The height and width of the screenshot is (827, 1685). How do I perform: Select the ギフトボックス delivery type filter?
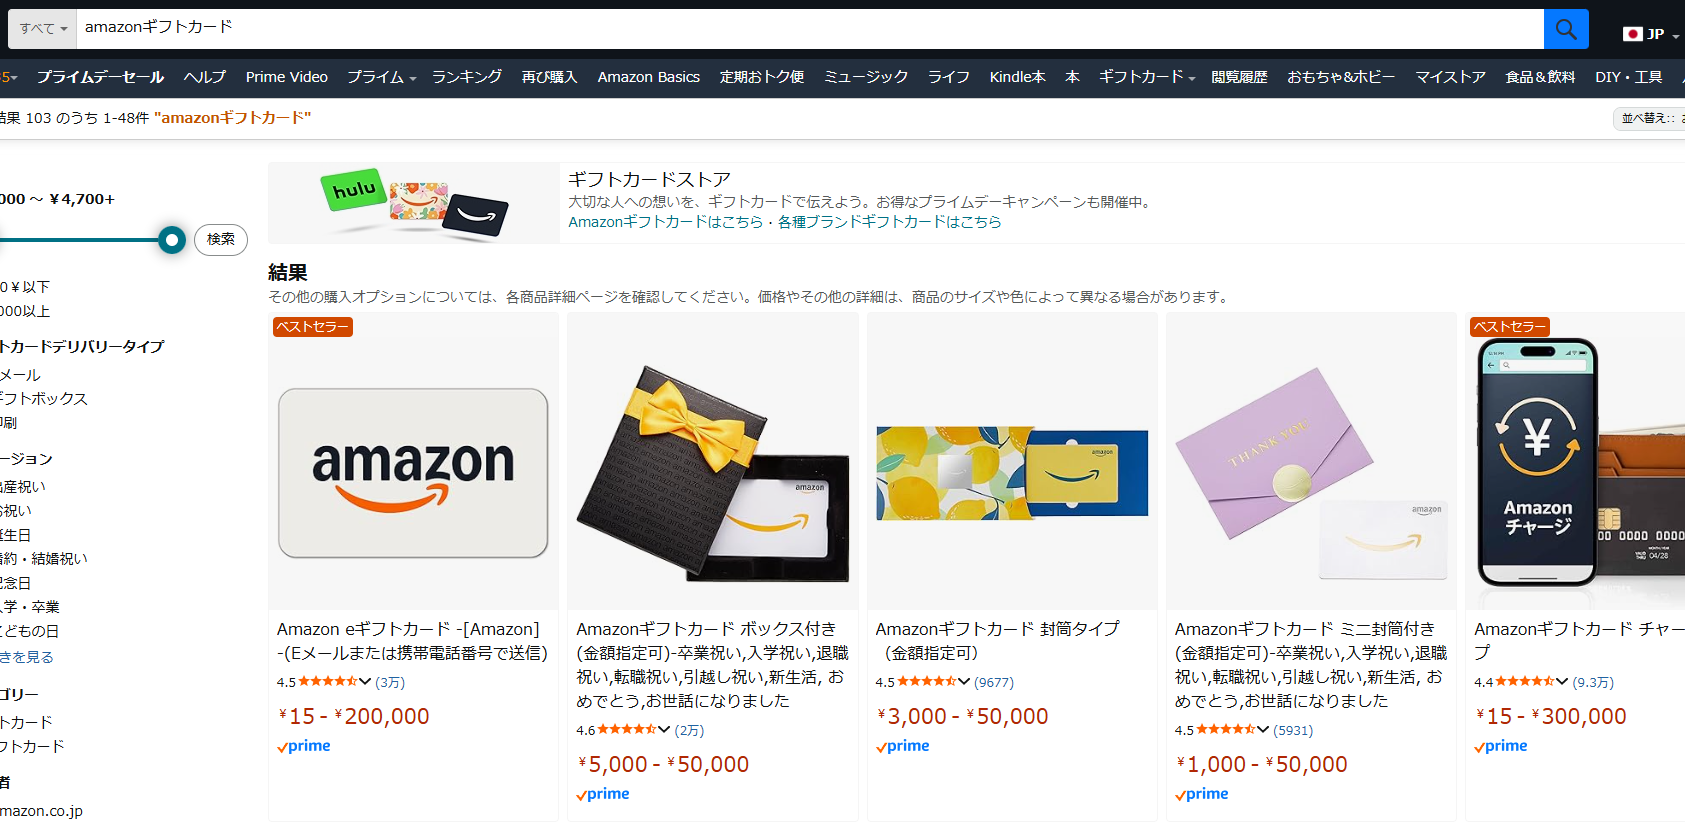(44, 398)
